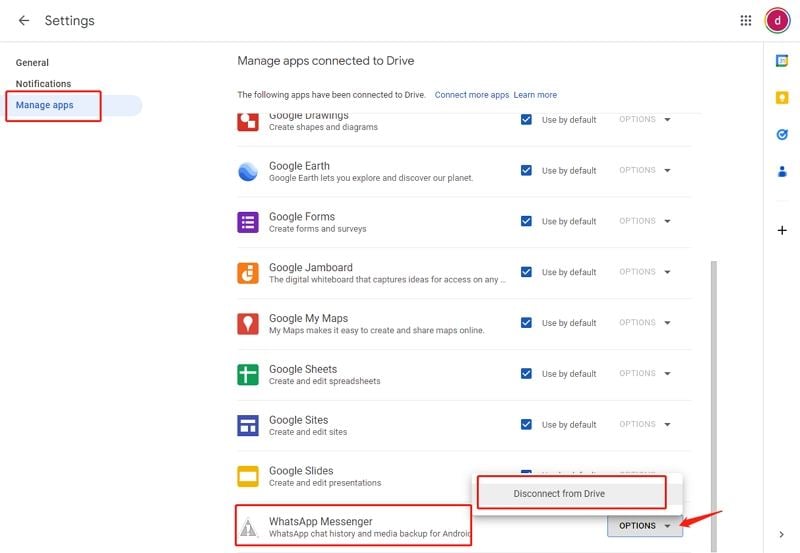The width and height of the screenshot is (800, 553).
Task: Toggle Use by default for Google Sheets
Action: pos(526,373)
